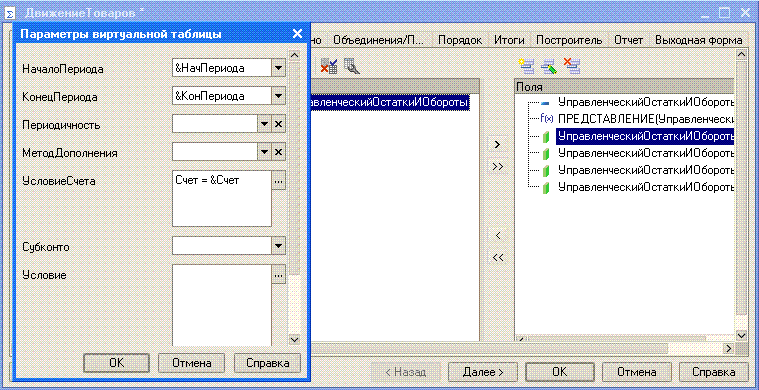Open УсловиеСчета editor via ellipsis button
The image size is (759, 390).
coord(278,181)
